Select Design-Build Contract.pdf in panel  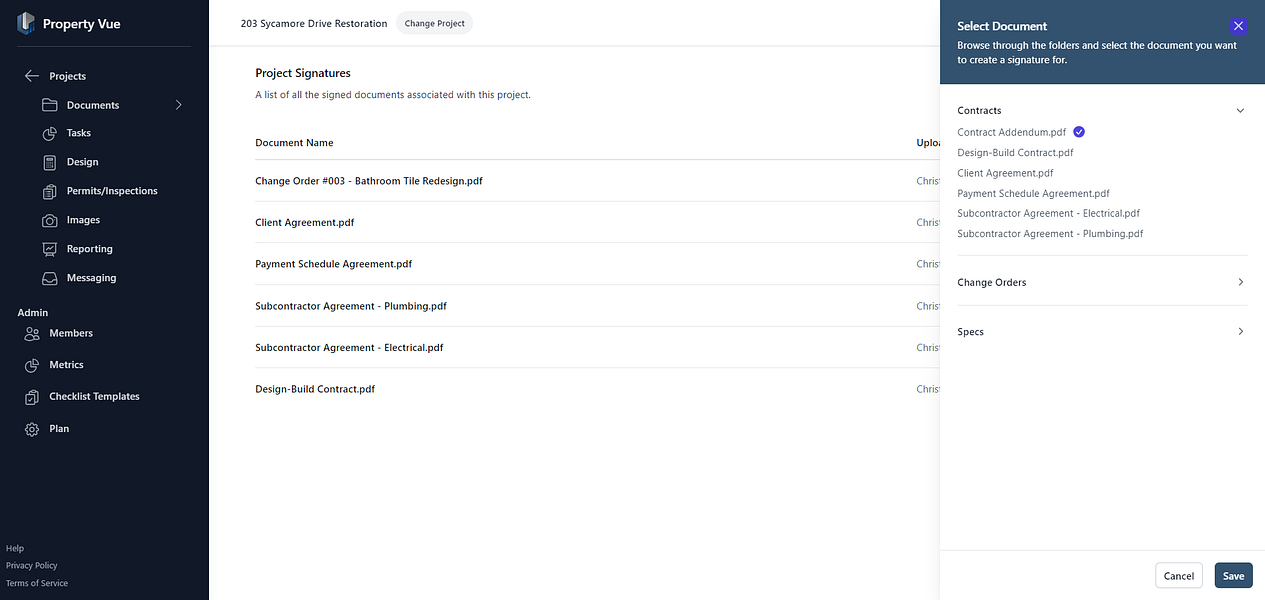click(1015, 153)
